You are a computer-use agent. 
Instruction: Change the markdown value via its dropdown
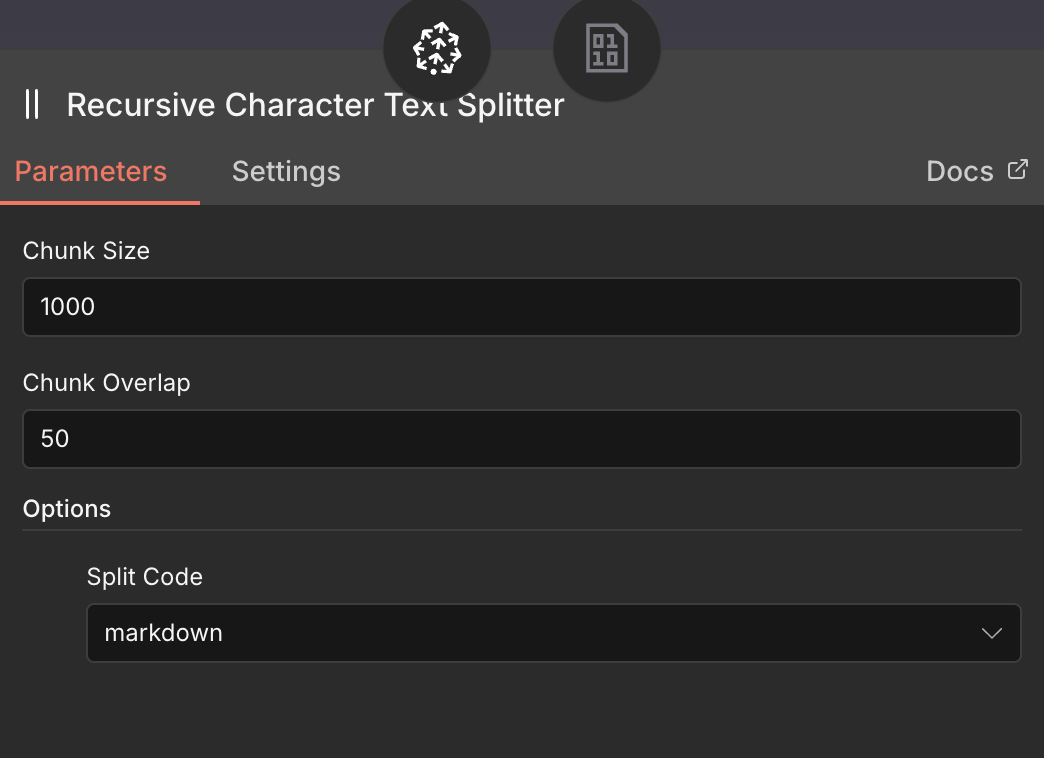coord(553,633)
